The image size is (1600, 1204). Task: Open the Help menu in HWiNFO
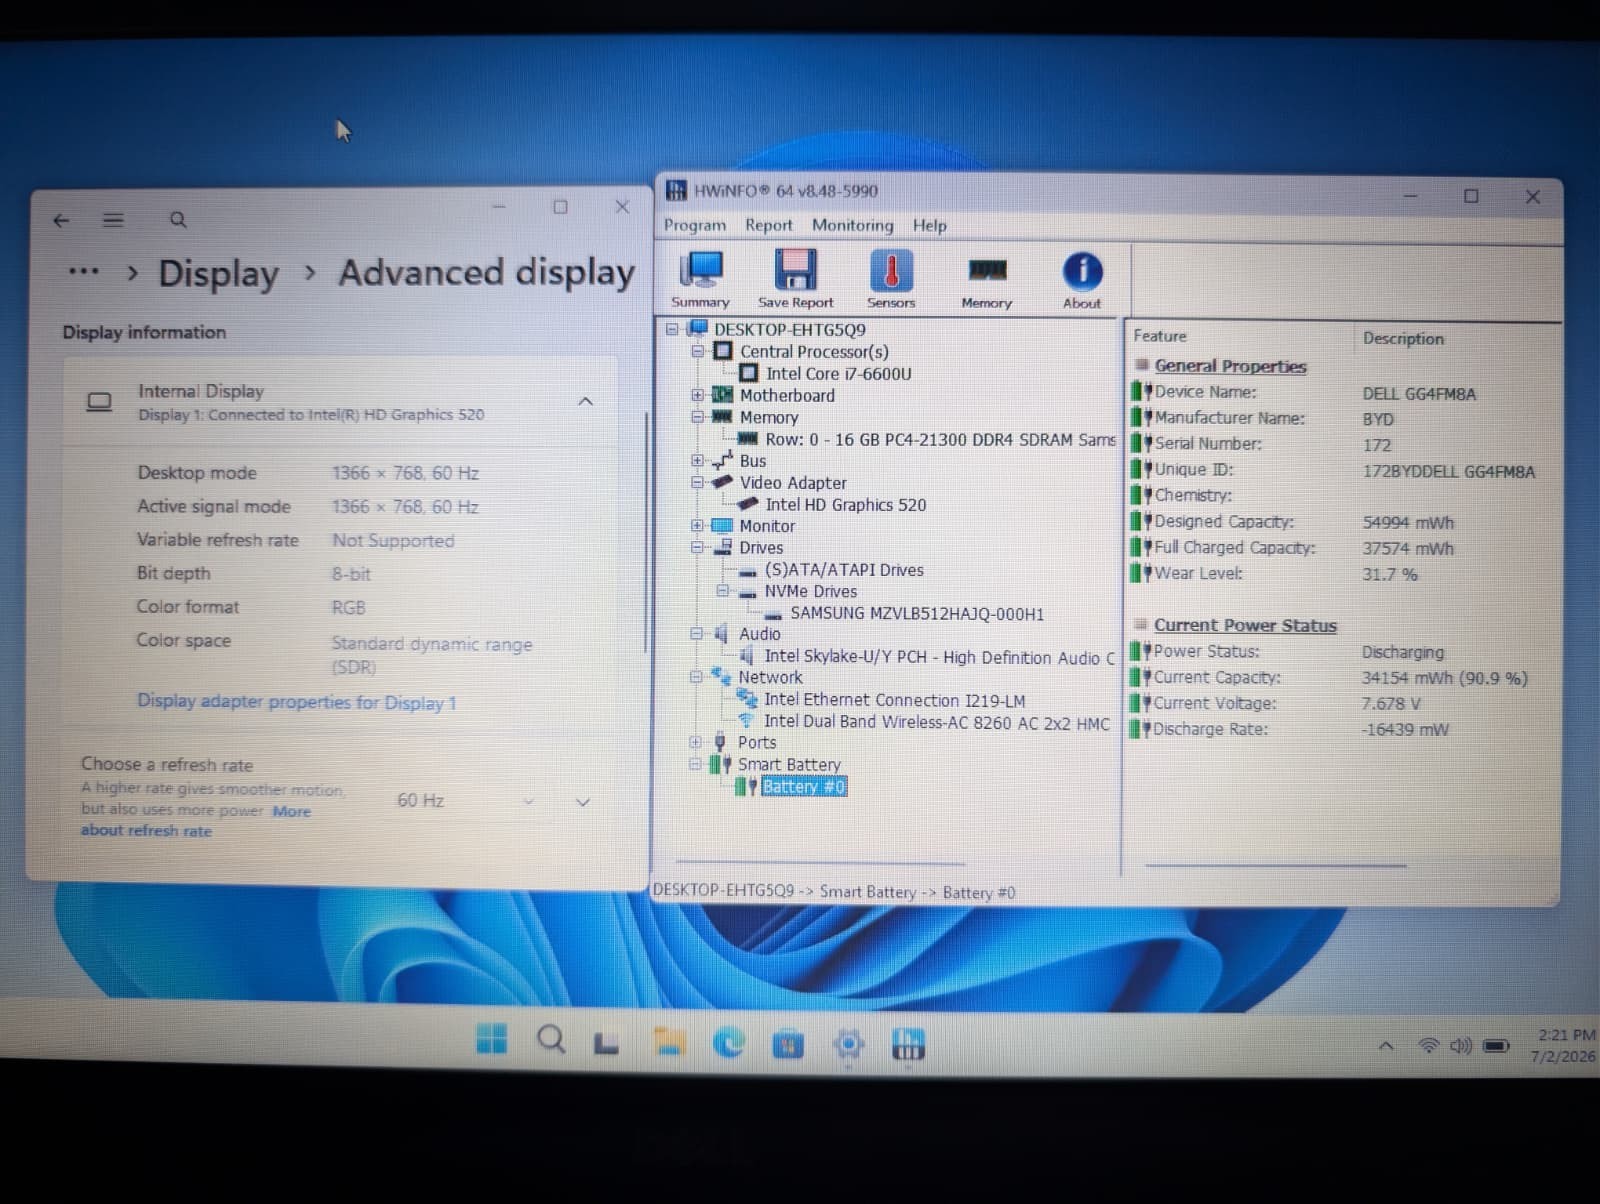click(x=929, y=226)
